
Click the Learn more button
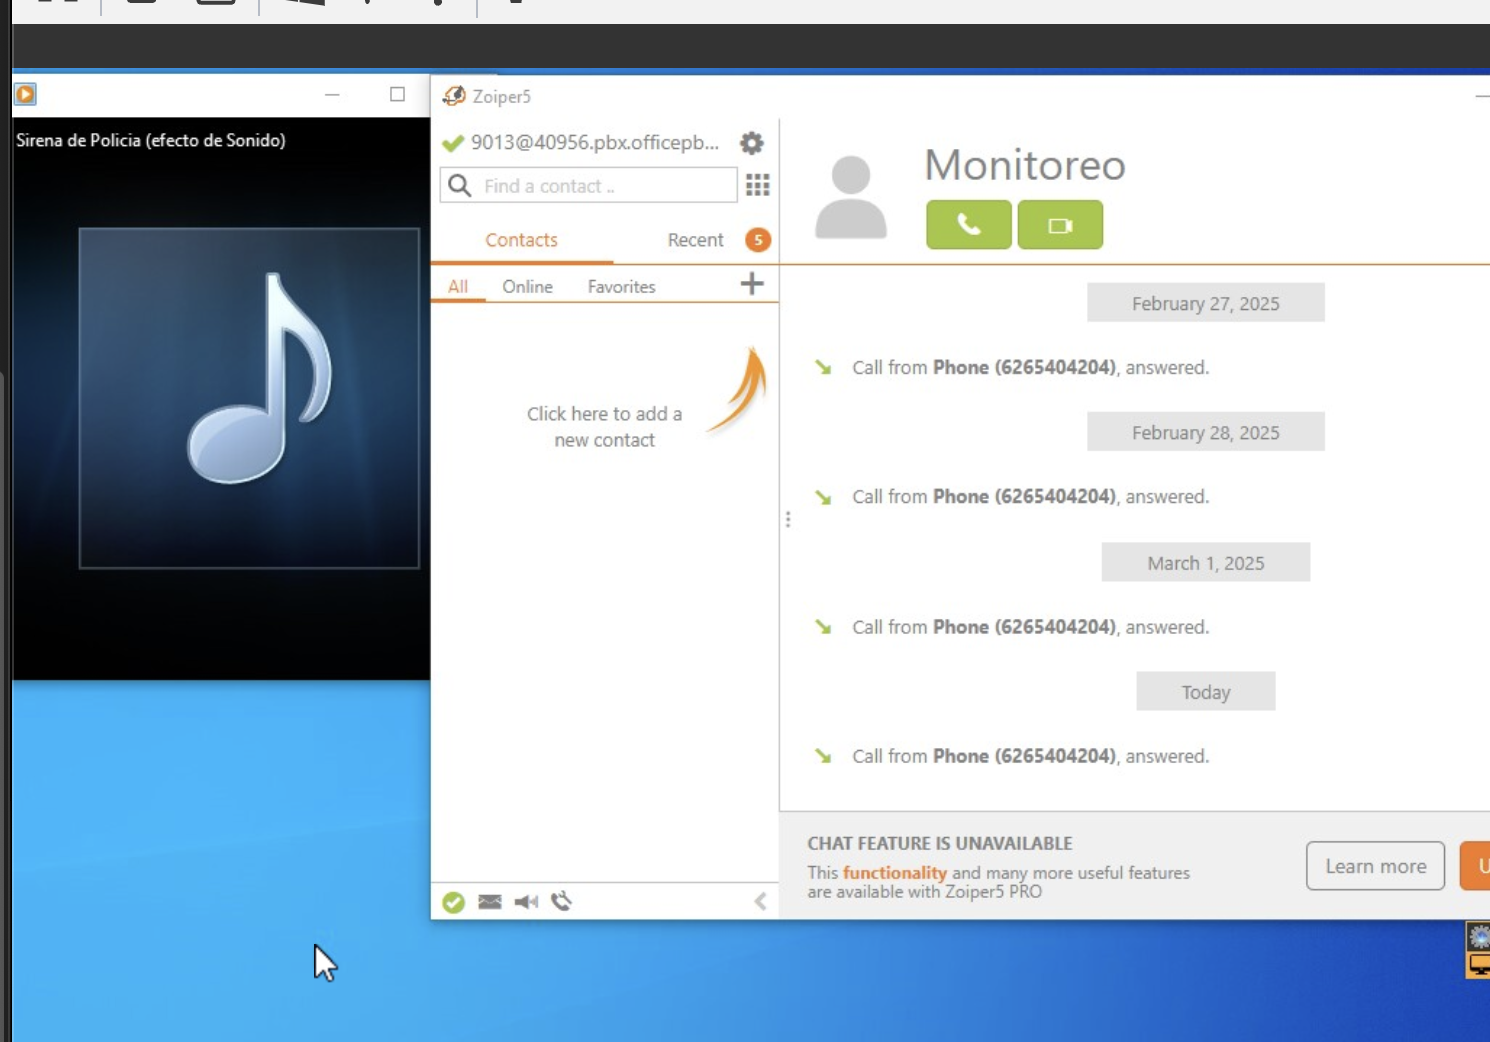point(1375,866)
